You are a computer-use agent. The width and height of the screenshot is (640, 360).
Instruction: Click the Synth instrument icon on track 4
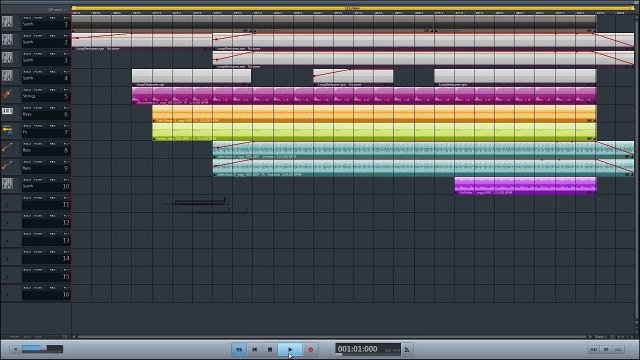click(7, 76)
